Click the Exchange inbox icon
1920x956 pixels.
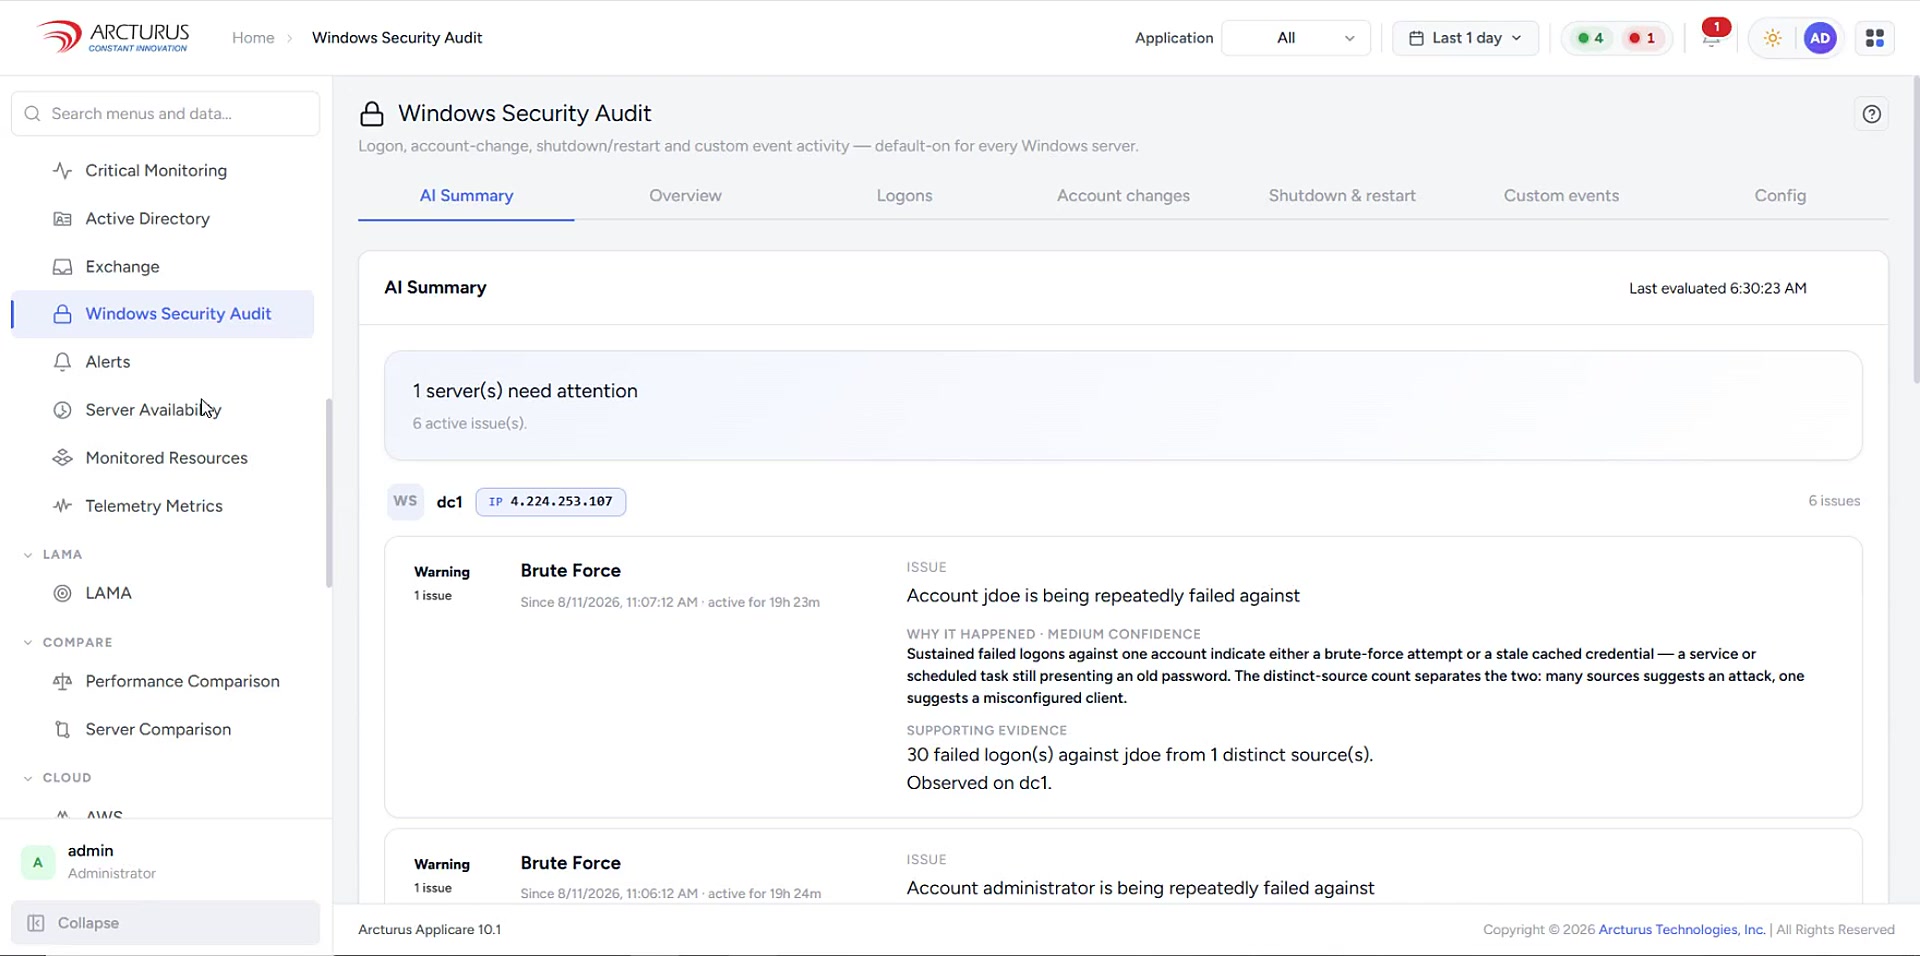[62, 267]
